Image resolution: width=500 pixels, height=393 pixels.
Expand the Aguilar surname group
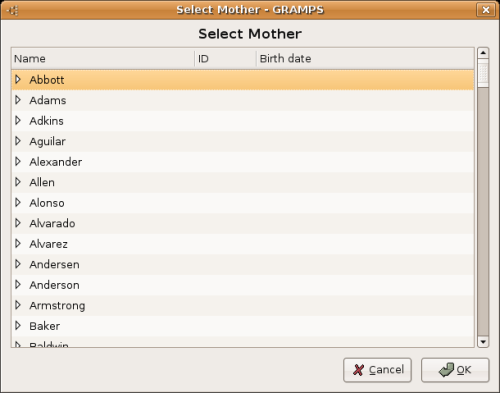(18, 141)
